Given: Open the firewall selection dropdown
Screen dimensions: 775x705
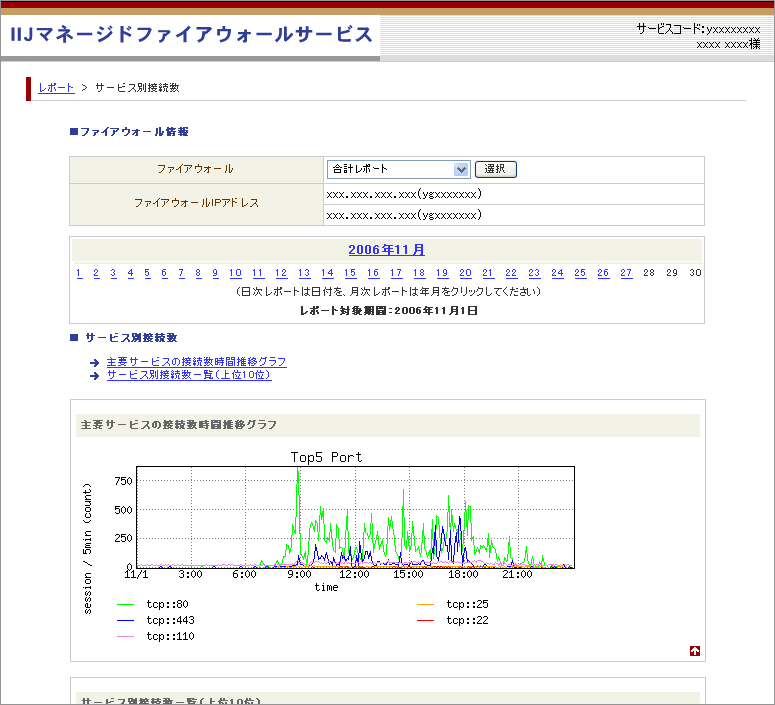Looking at the screenshot, I should coord(398,170).
